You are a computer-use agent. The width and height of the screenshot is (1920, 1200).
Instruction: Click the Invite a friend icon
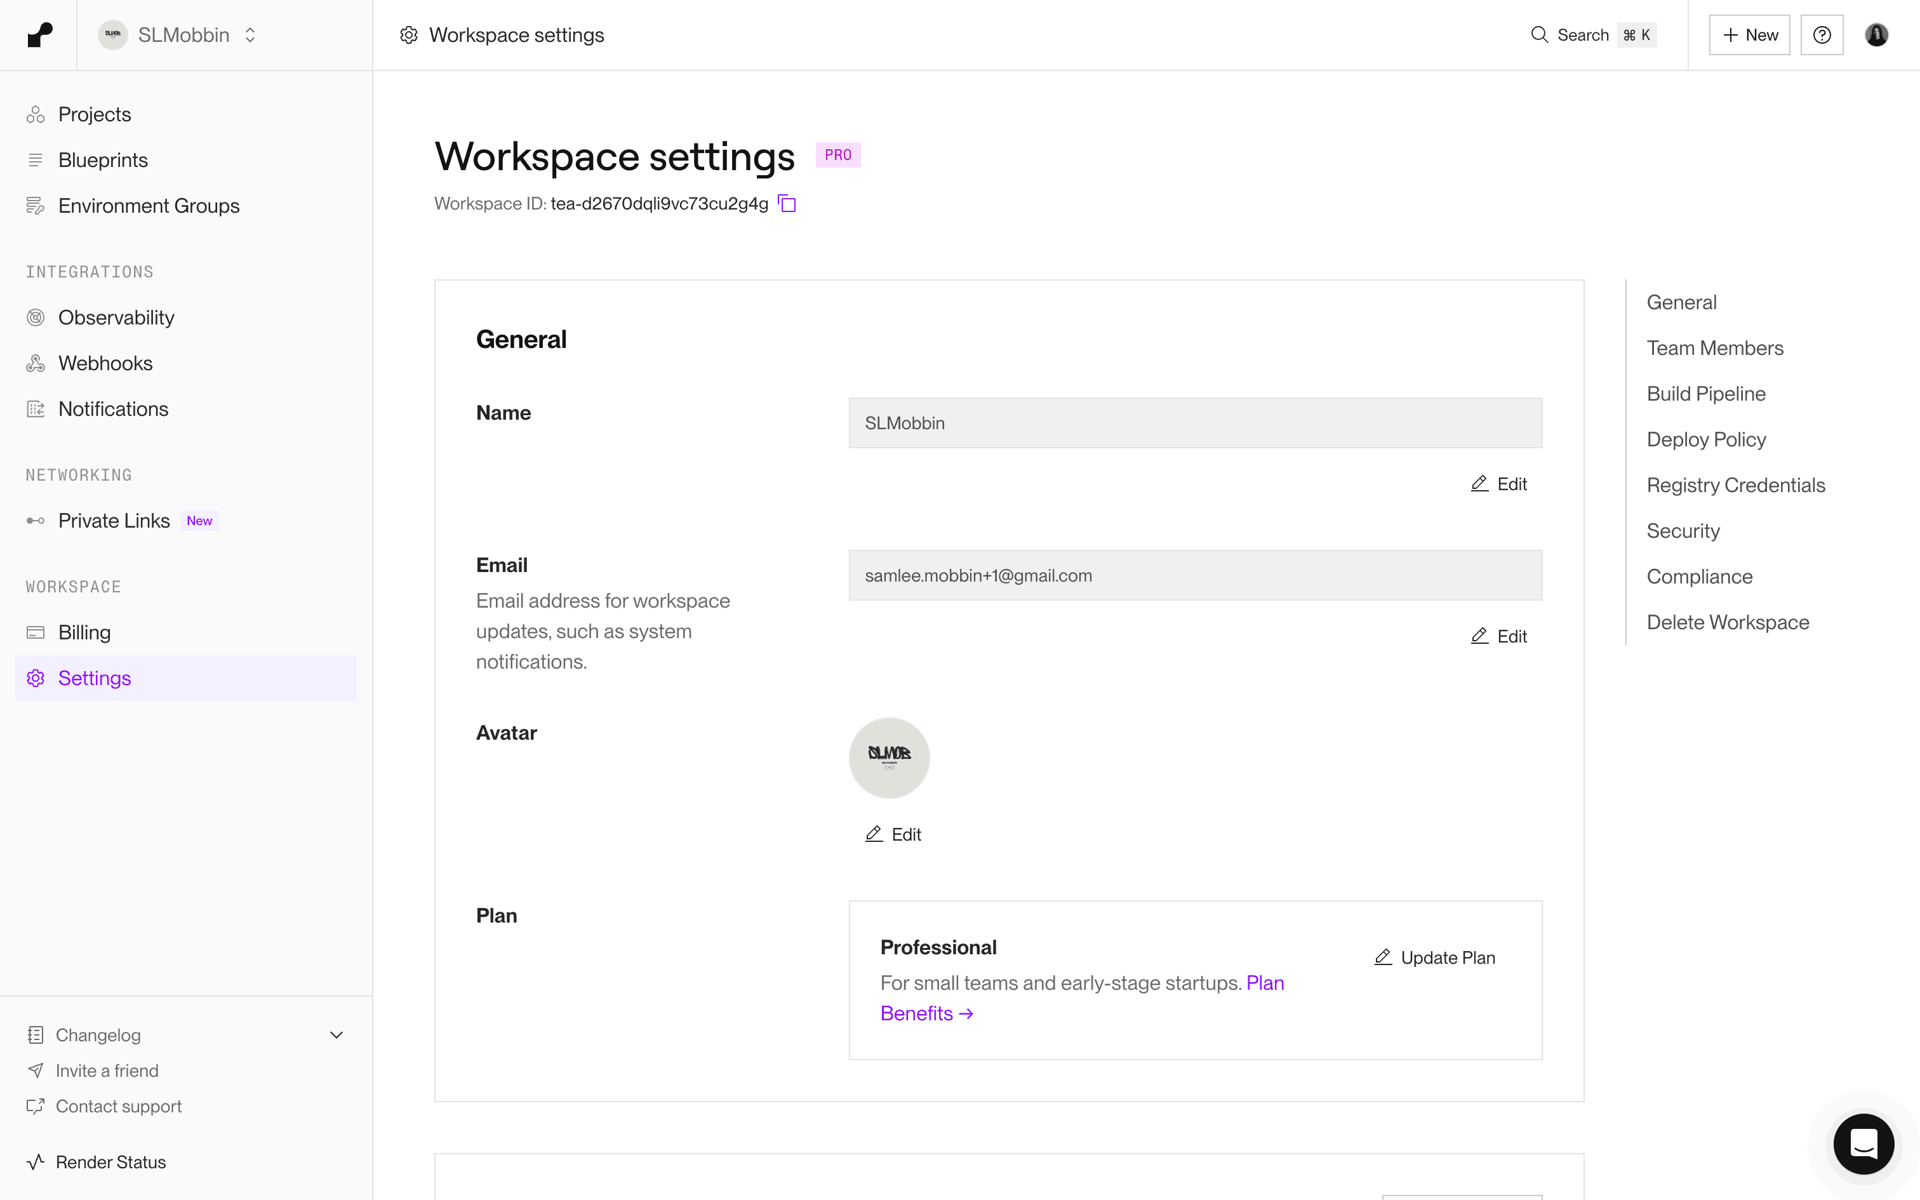[36, 1071]
